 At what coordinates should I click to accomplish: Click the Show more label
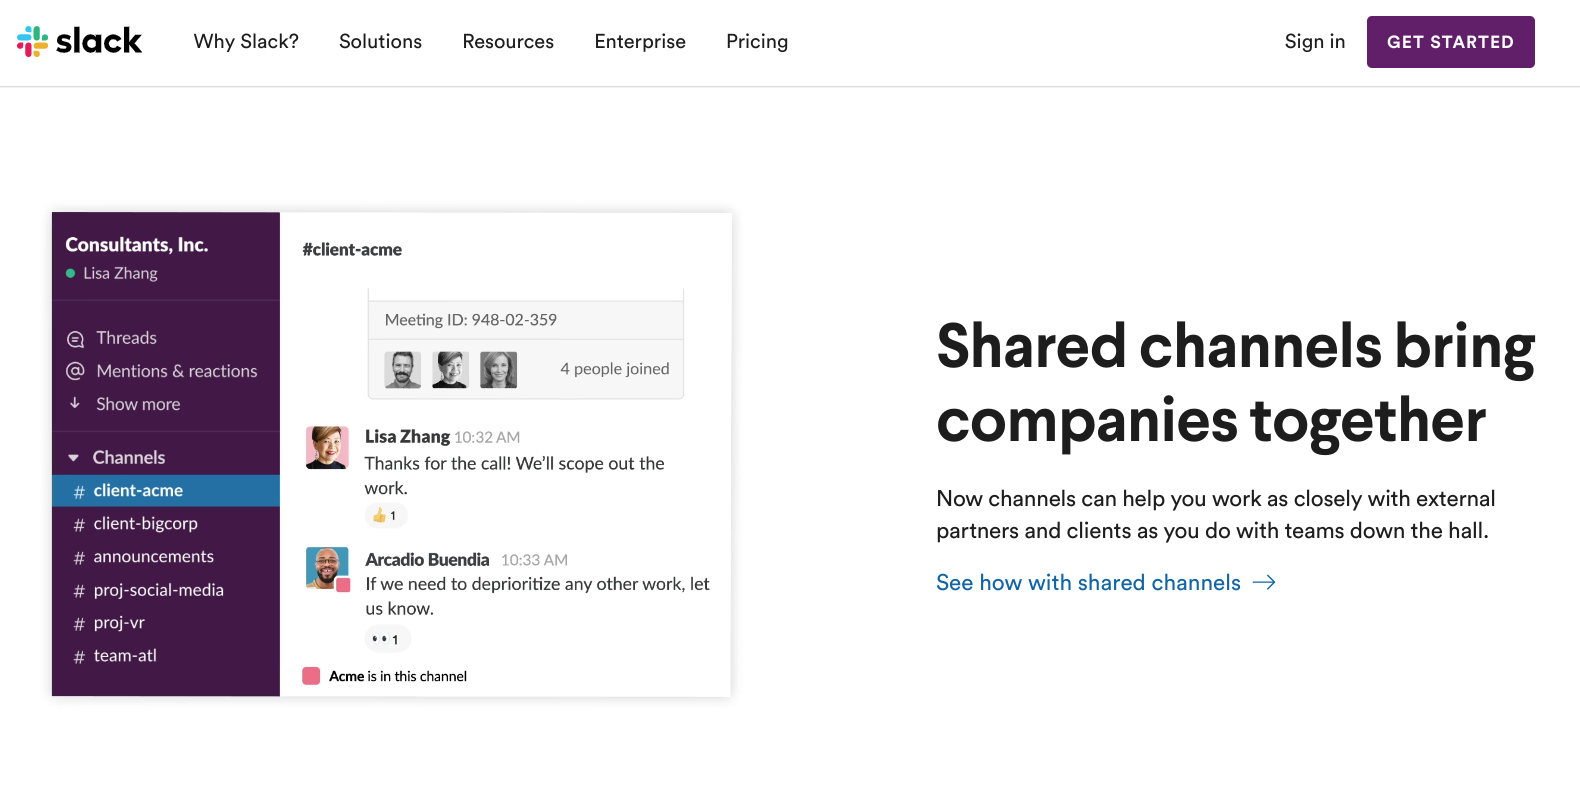tap(138, 404)
